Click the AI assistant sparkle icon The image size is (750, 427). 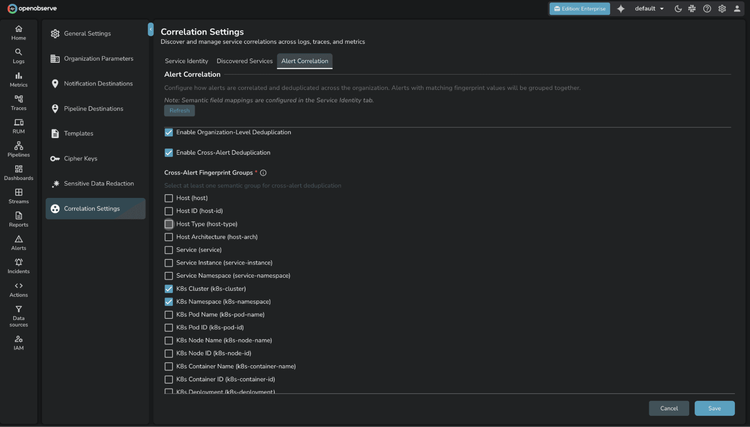pos(621,8)
